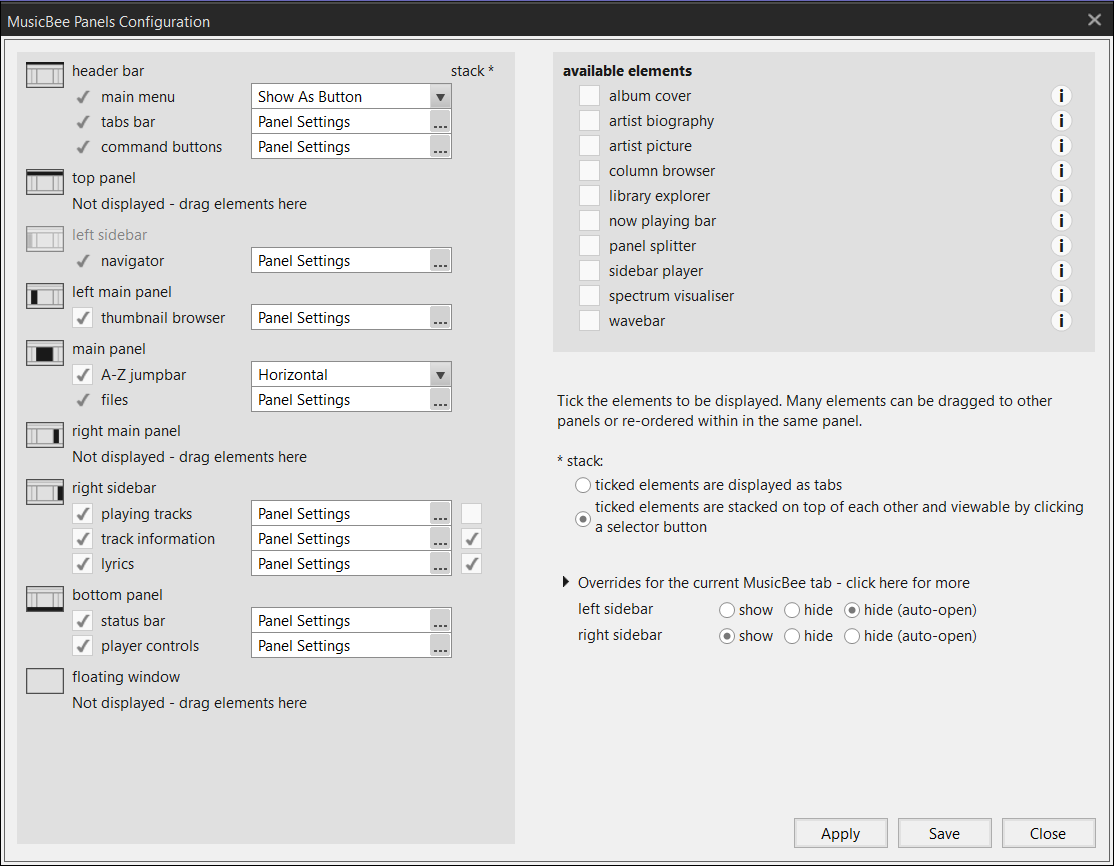Click the library explorer element label
This screenshot has width=1114, height=866.
coord(659,196)
